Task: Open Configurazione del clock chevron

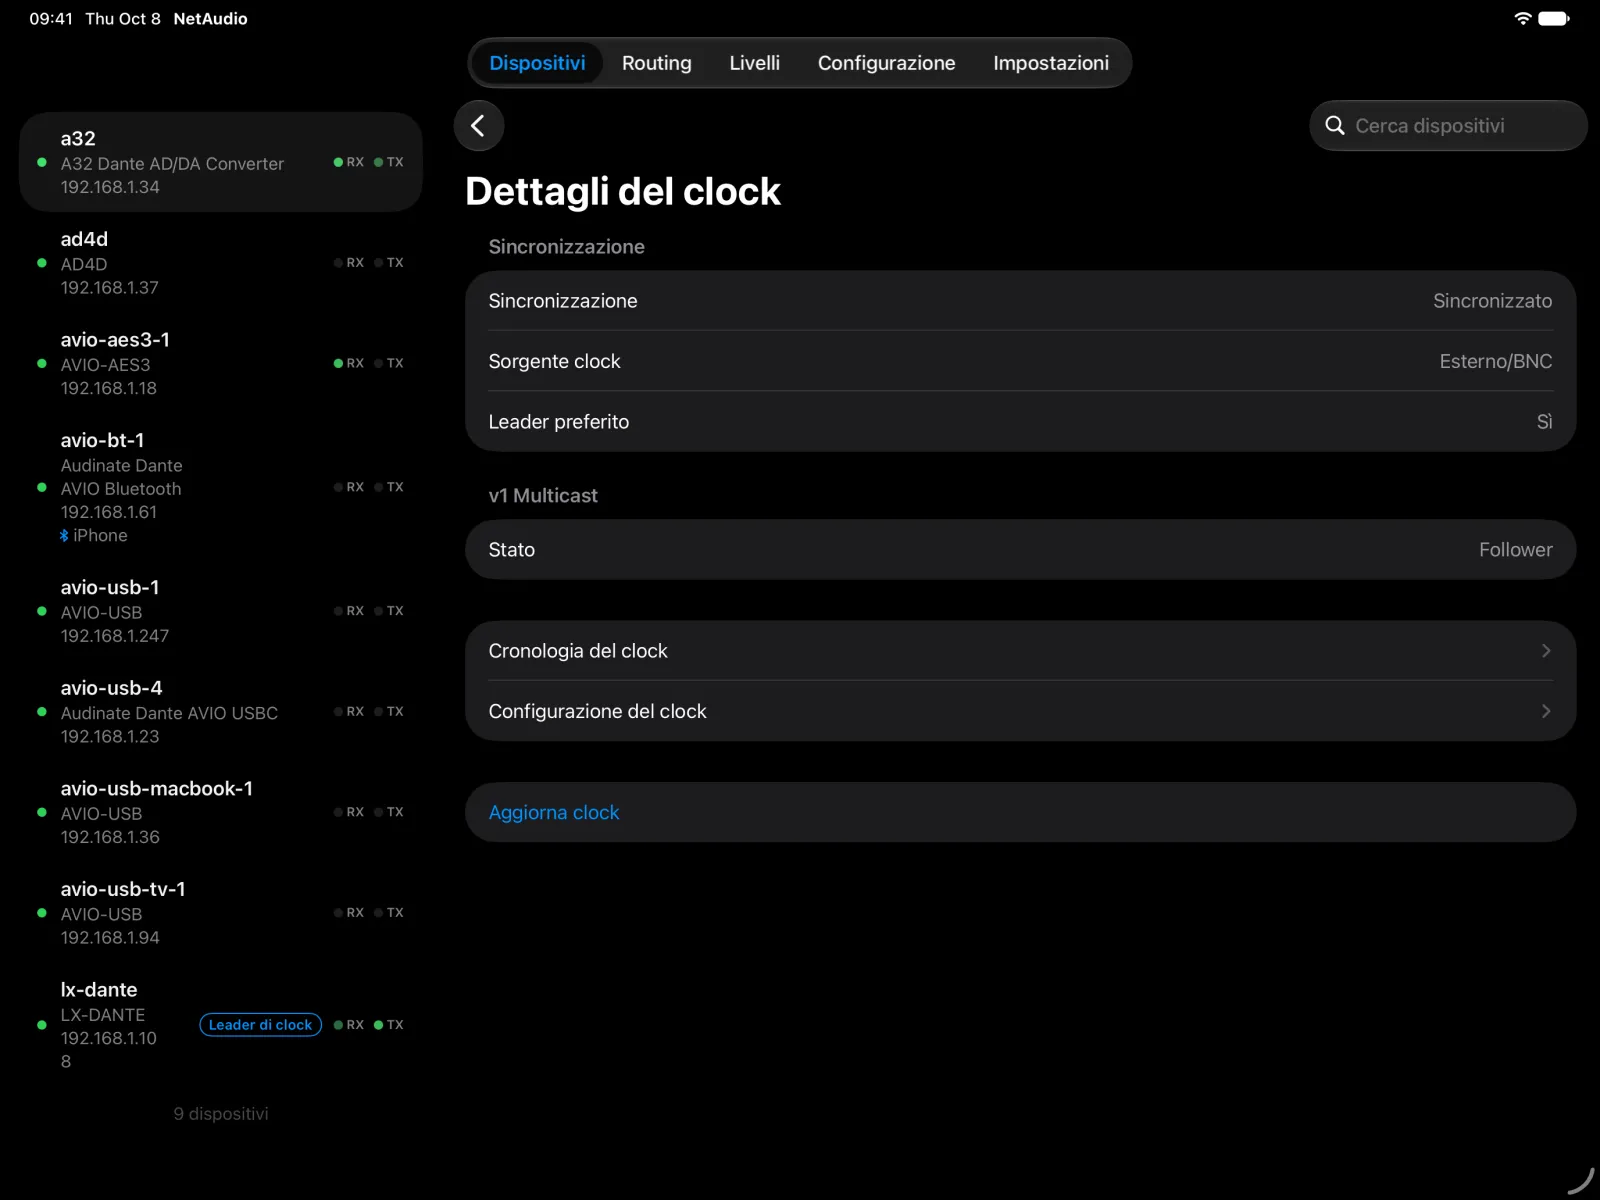Action: 1546,711
